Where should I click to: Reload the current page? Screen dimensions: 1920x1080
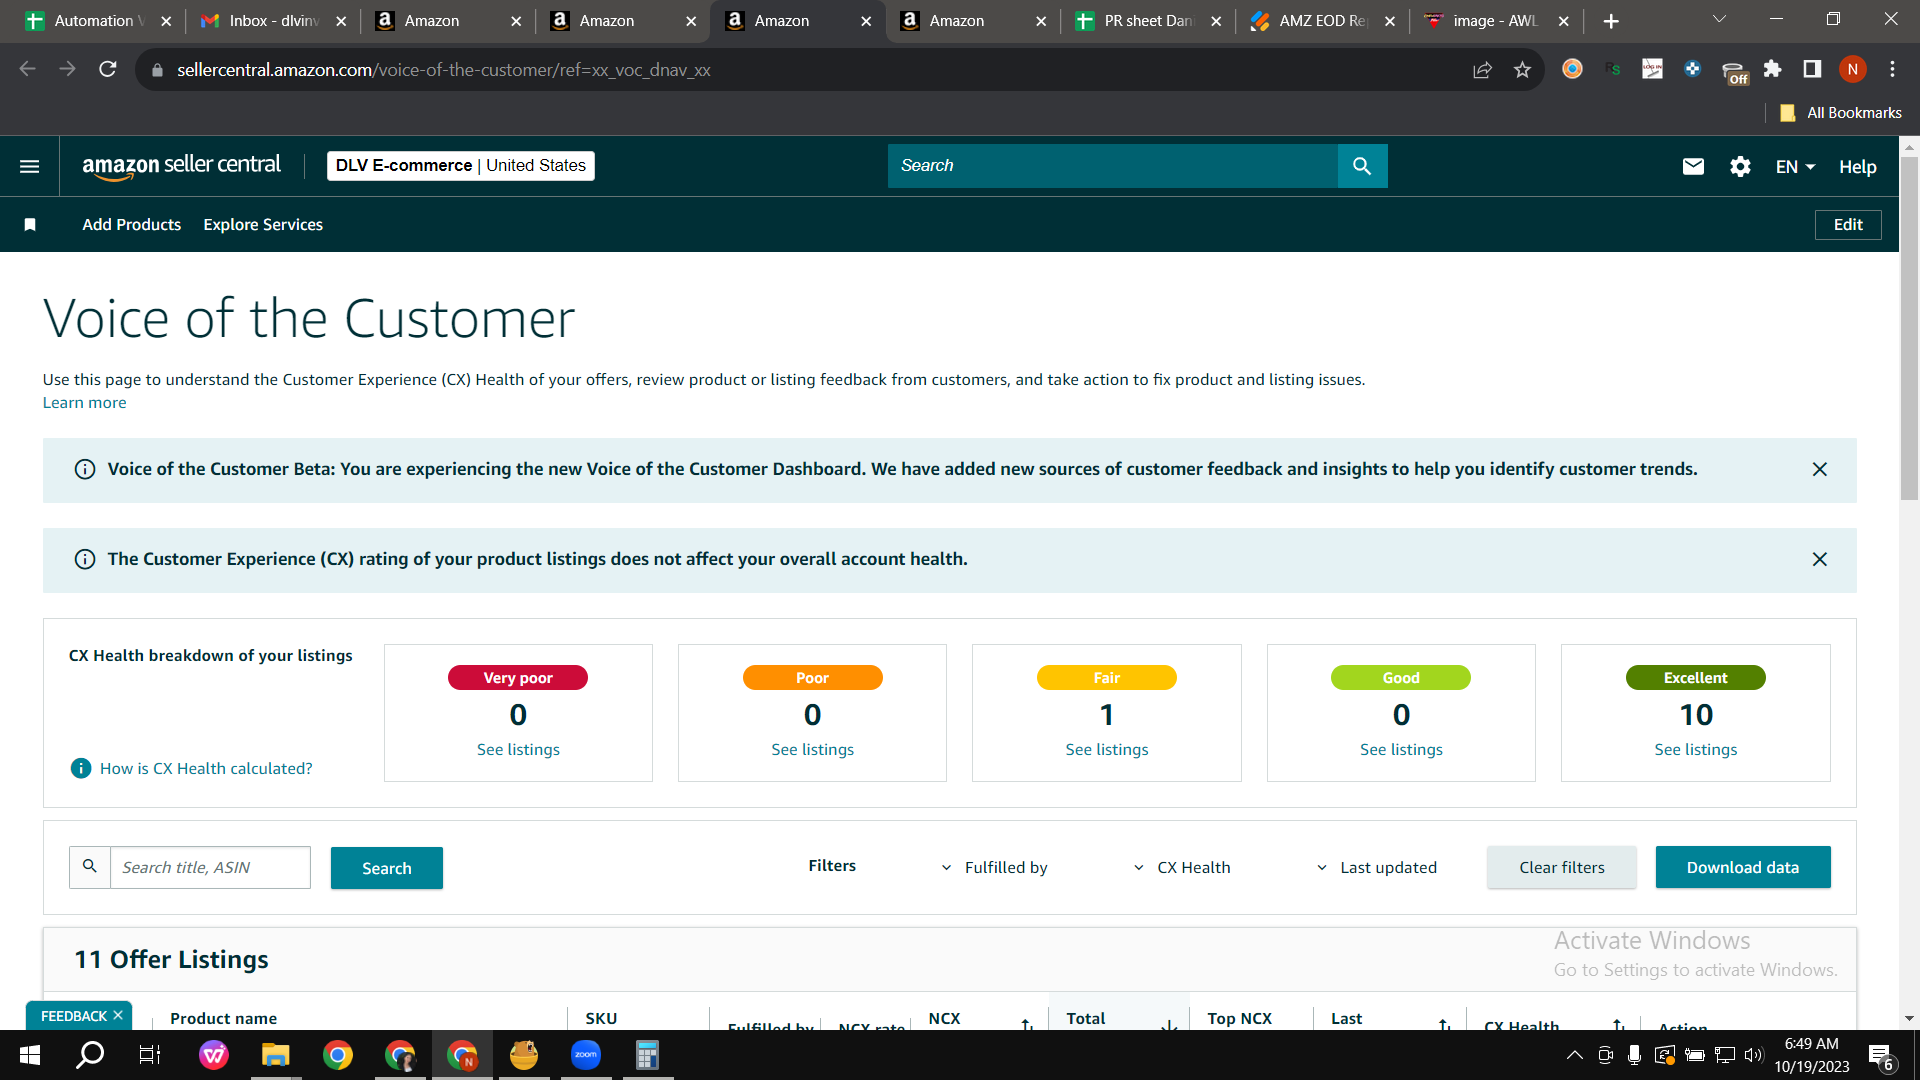108,69
